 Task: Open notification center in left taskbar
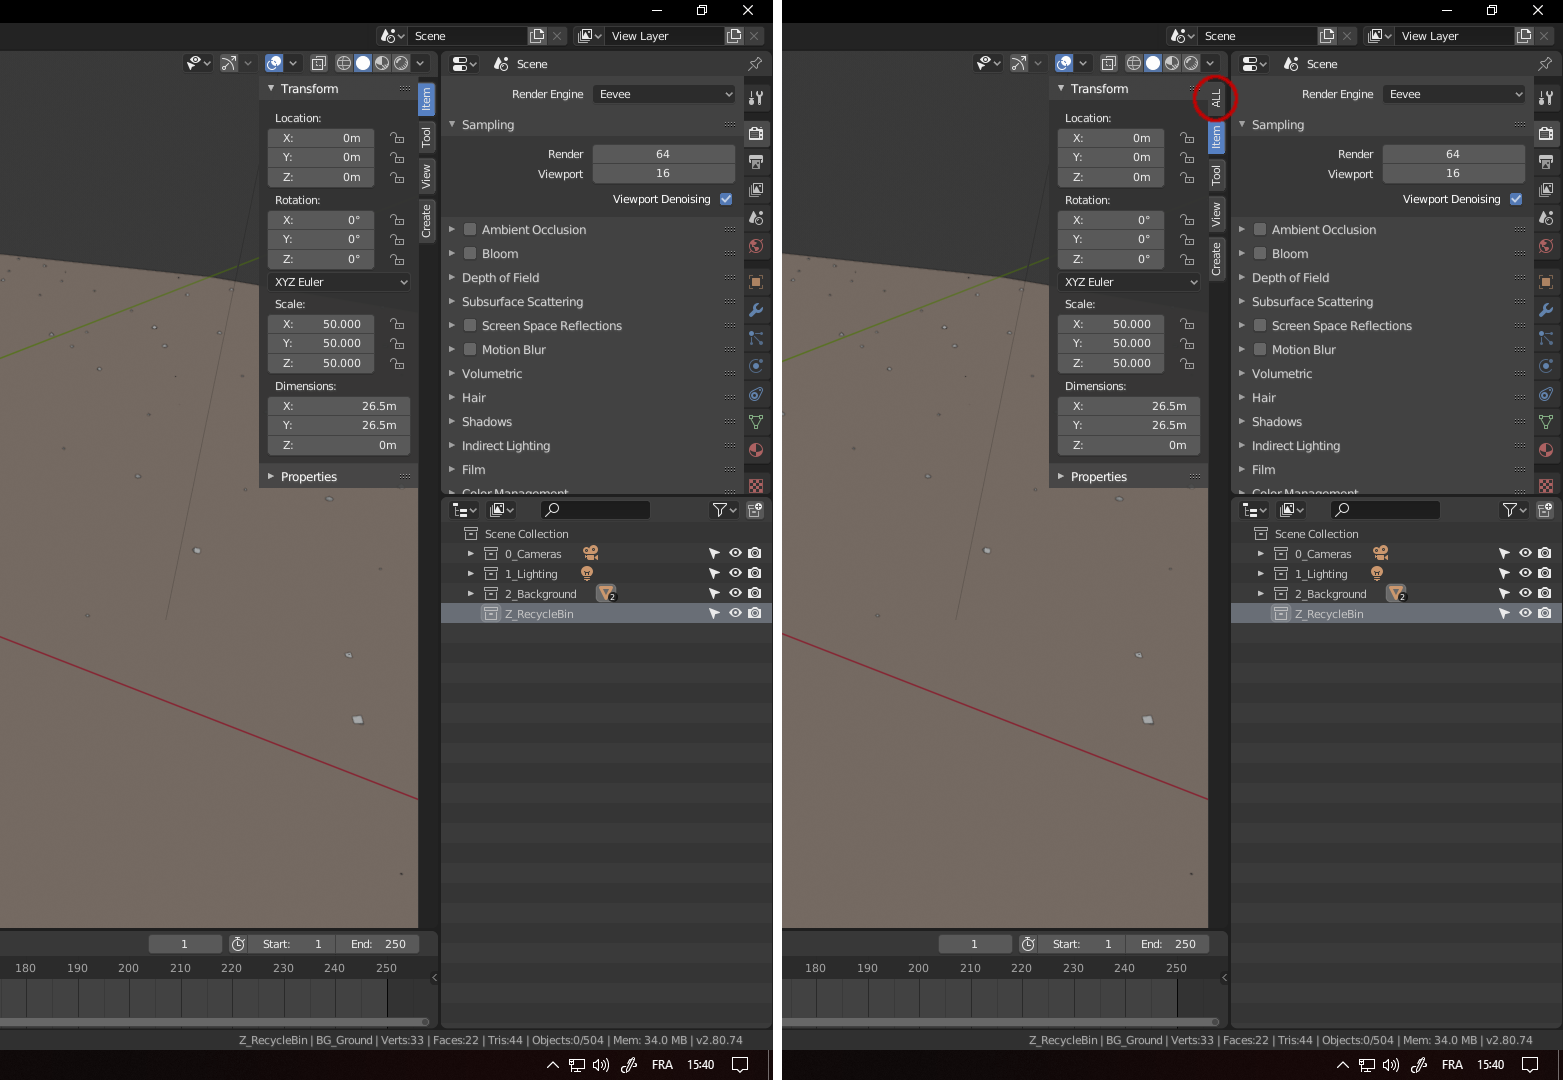pyautogui.click(x=740, y=1065)
